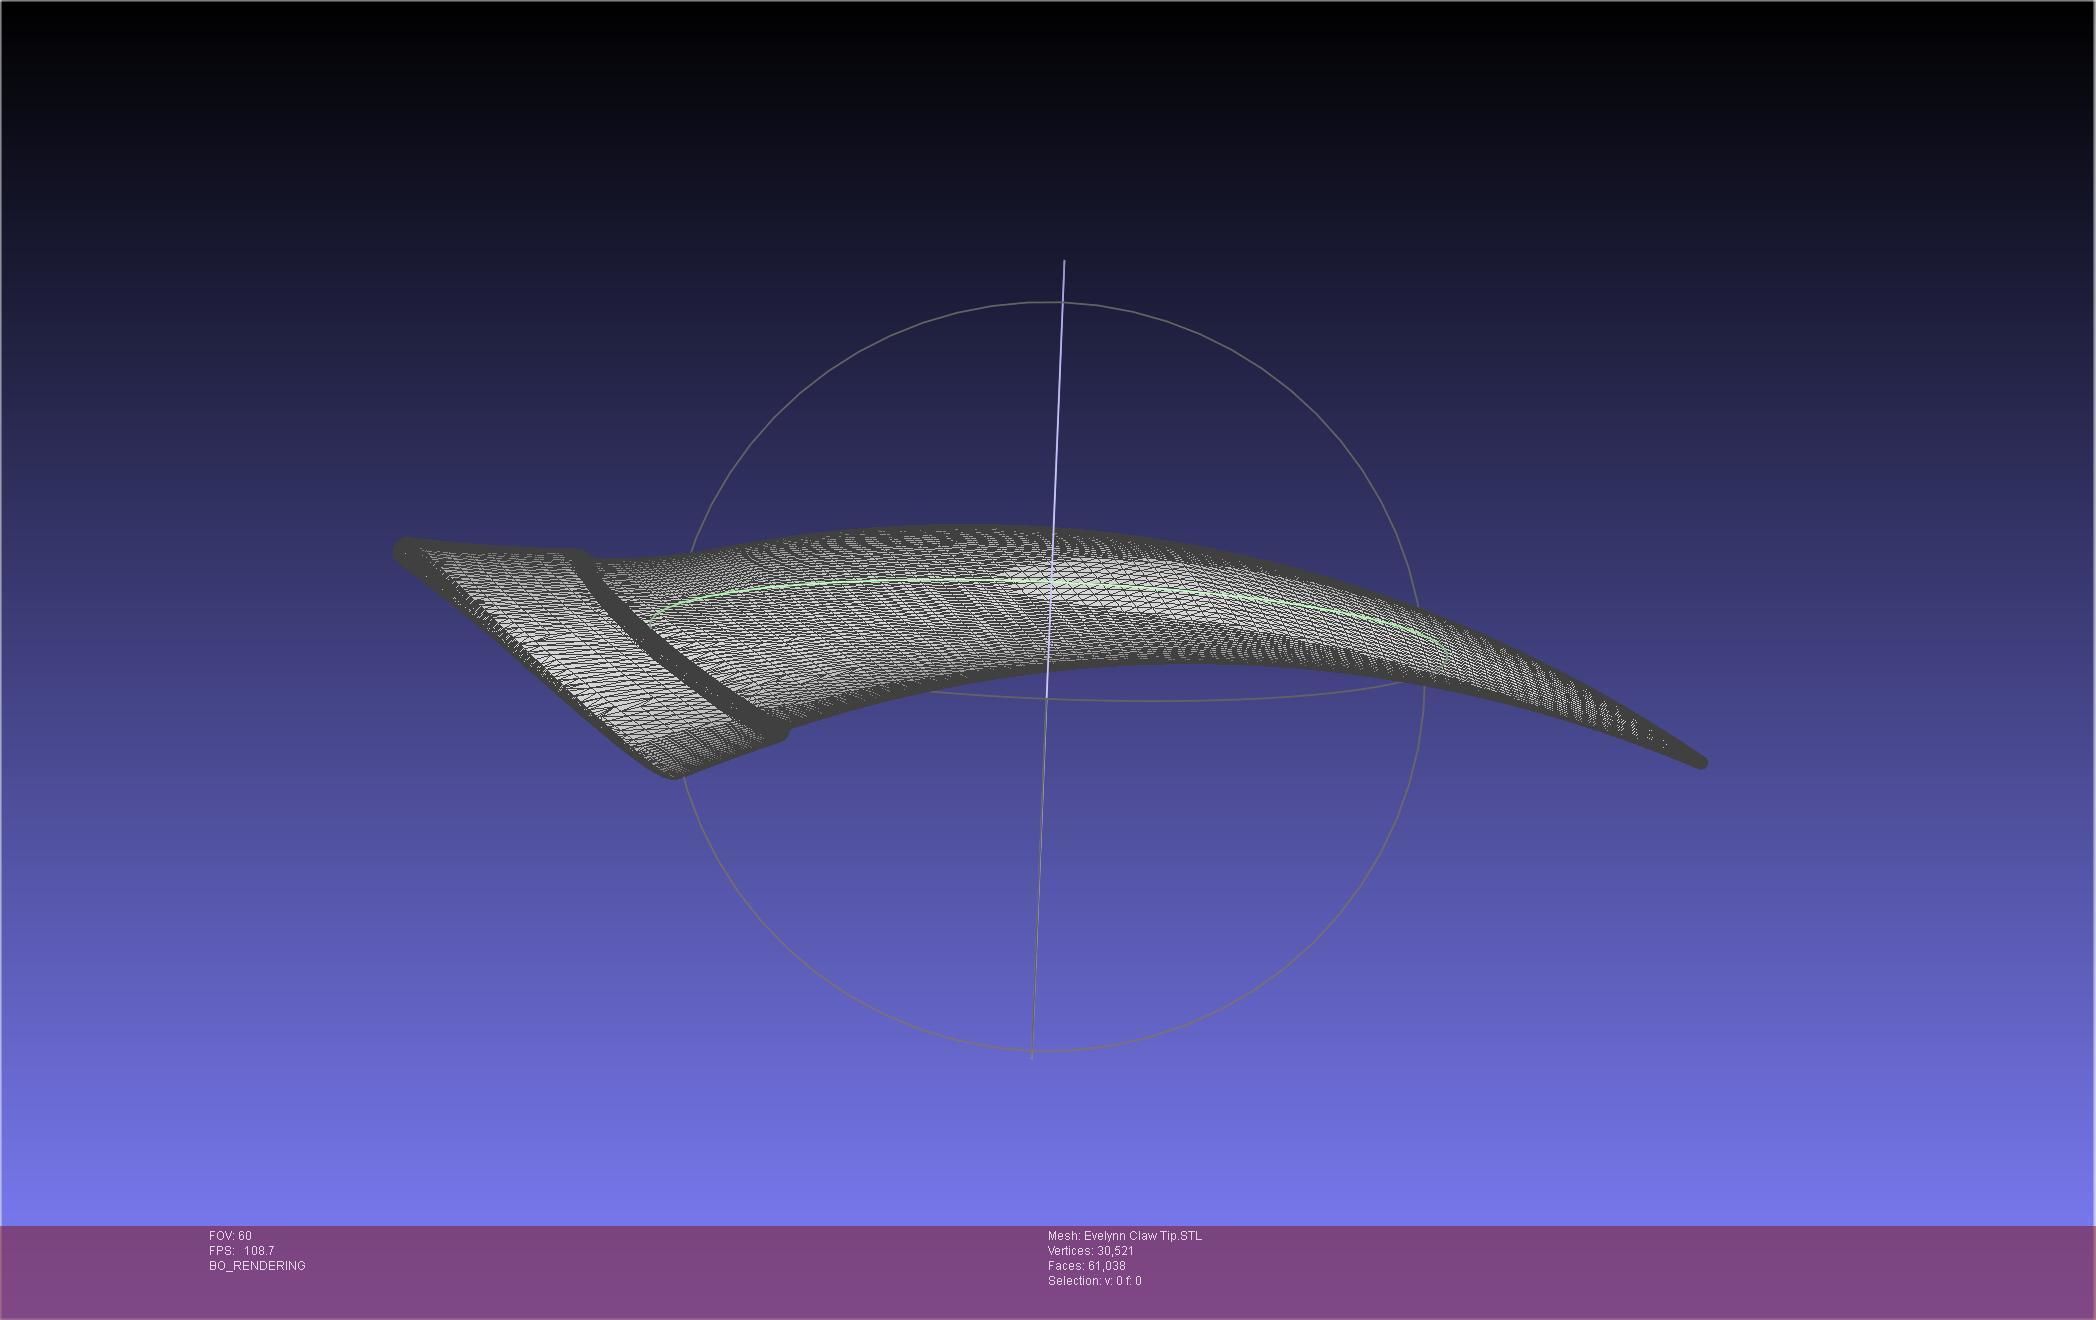Click the Selection: v: 0 f: 0 line
This screenshot has width=2096, height=1320.
click(x=1094, y=1281)
